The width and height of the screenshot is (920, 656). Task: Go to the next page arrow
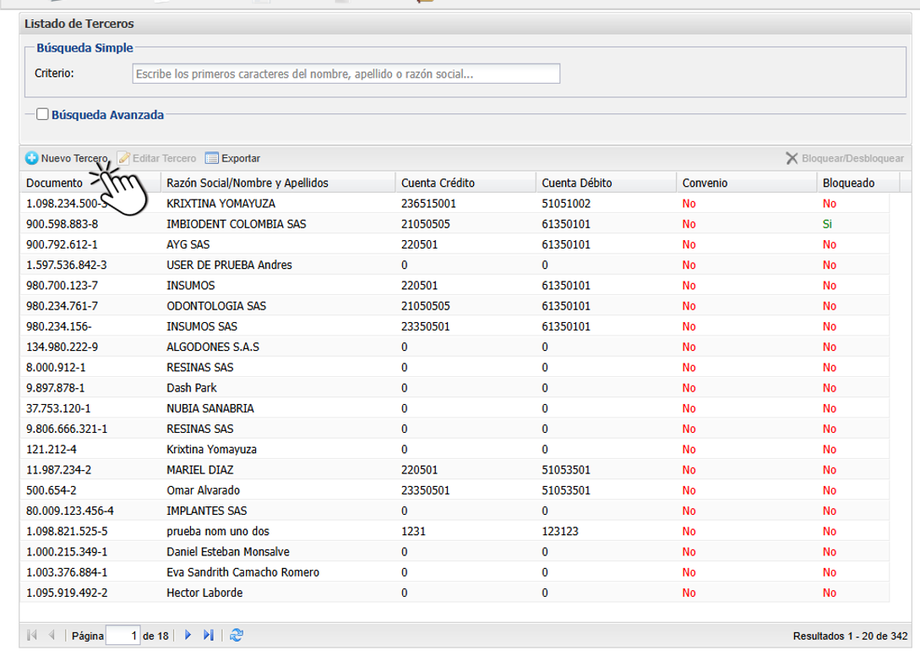tap(188, 635)
